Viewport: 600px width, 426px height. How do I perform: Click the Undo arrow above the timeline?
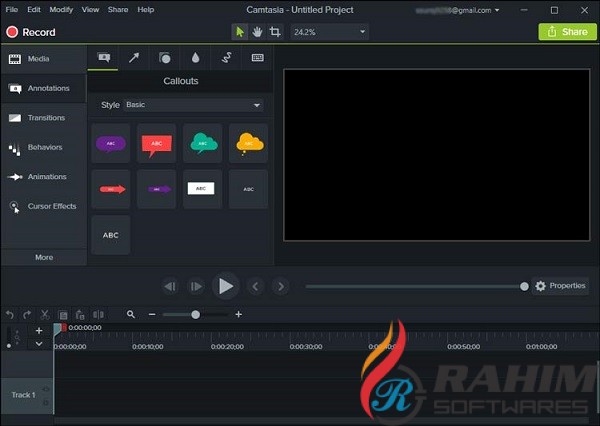(x=10, y=314)
